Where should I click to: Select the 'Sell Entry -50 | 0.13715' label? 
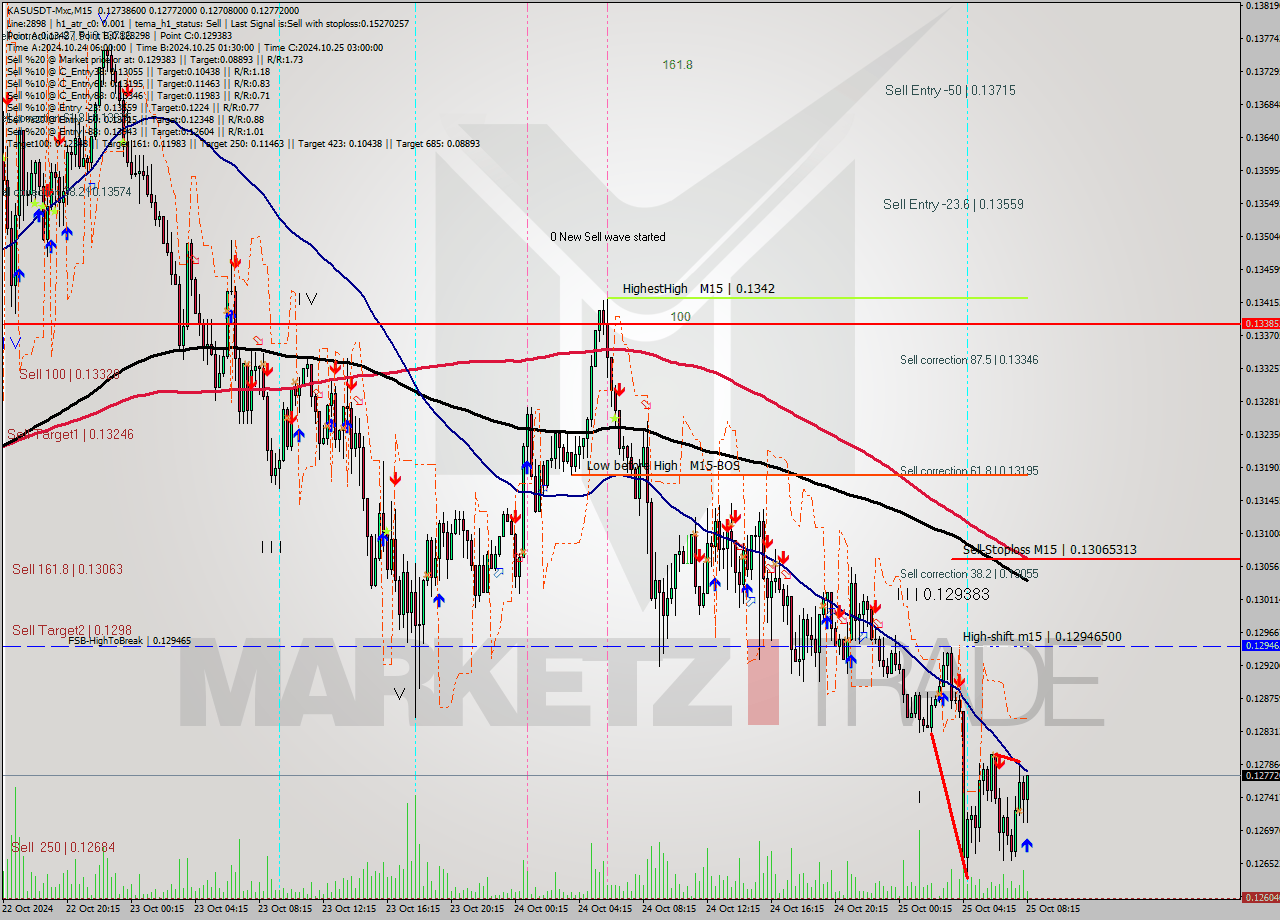tap(950, 90)
